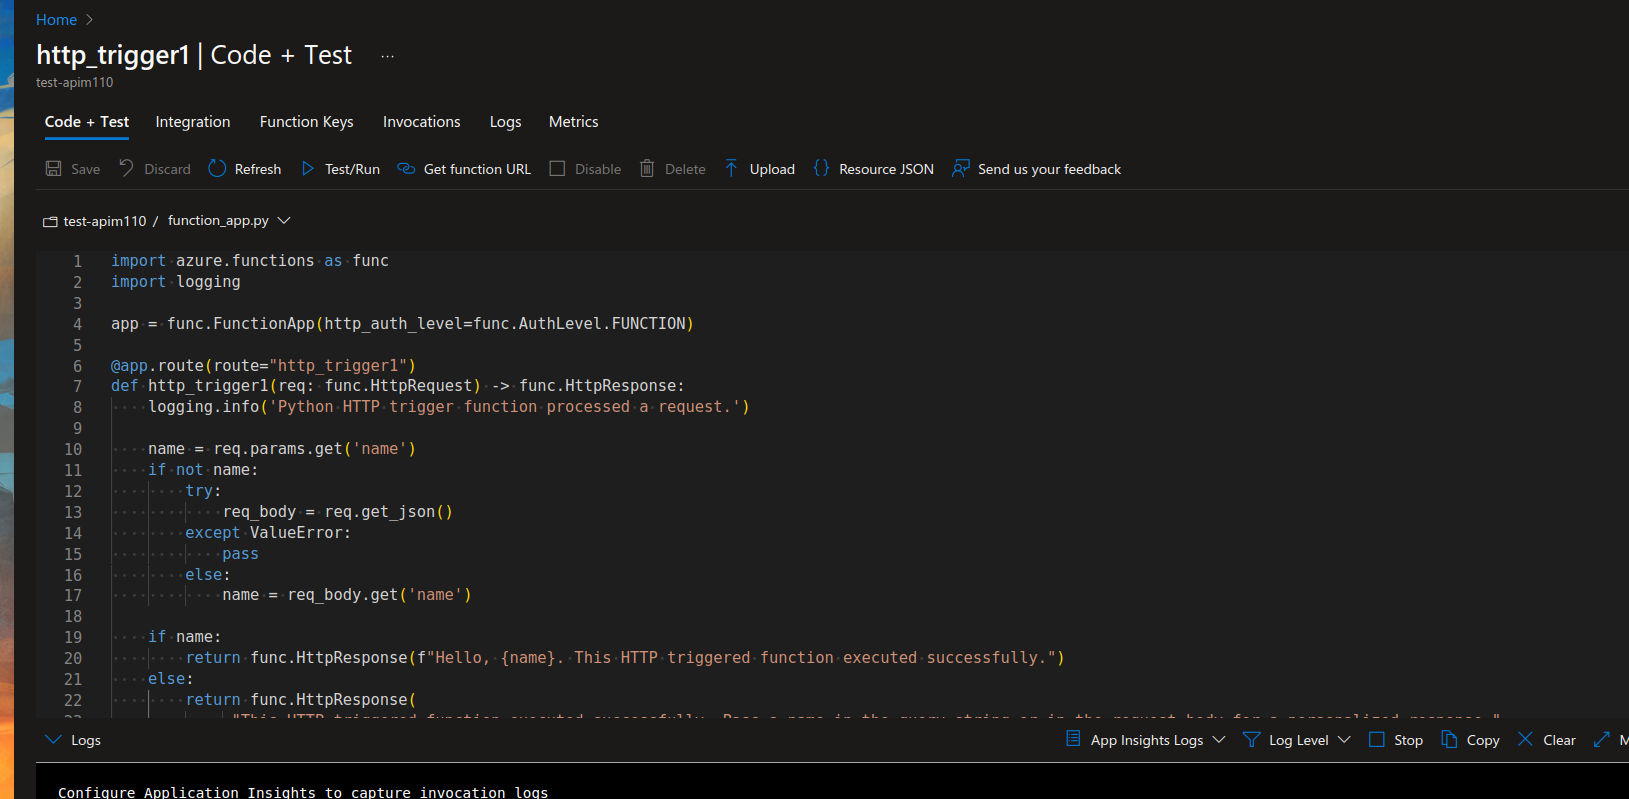Click the Resource JSON braces icon

pyautogui.click(x=821, y=168)
